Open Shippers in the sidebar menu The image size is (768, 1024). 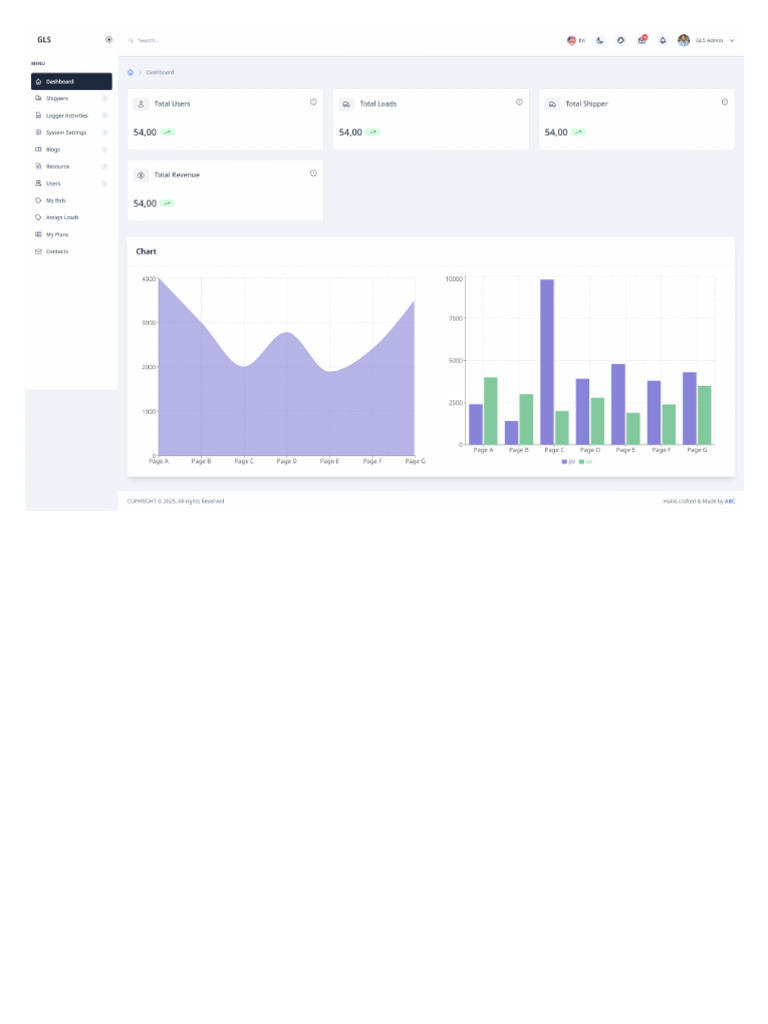pyautogui.click(x=57, y=99)
